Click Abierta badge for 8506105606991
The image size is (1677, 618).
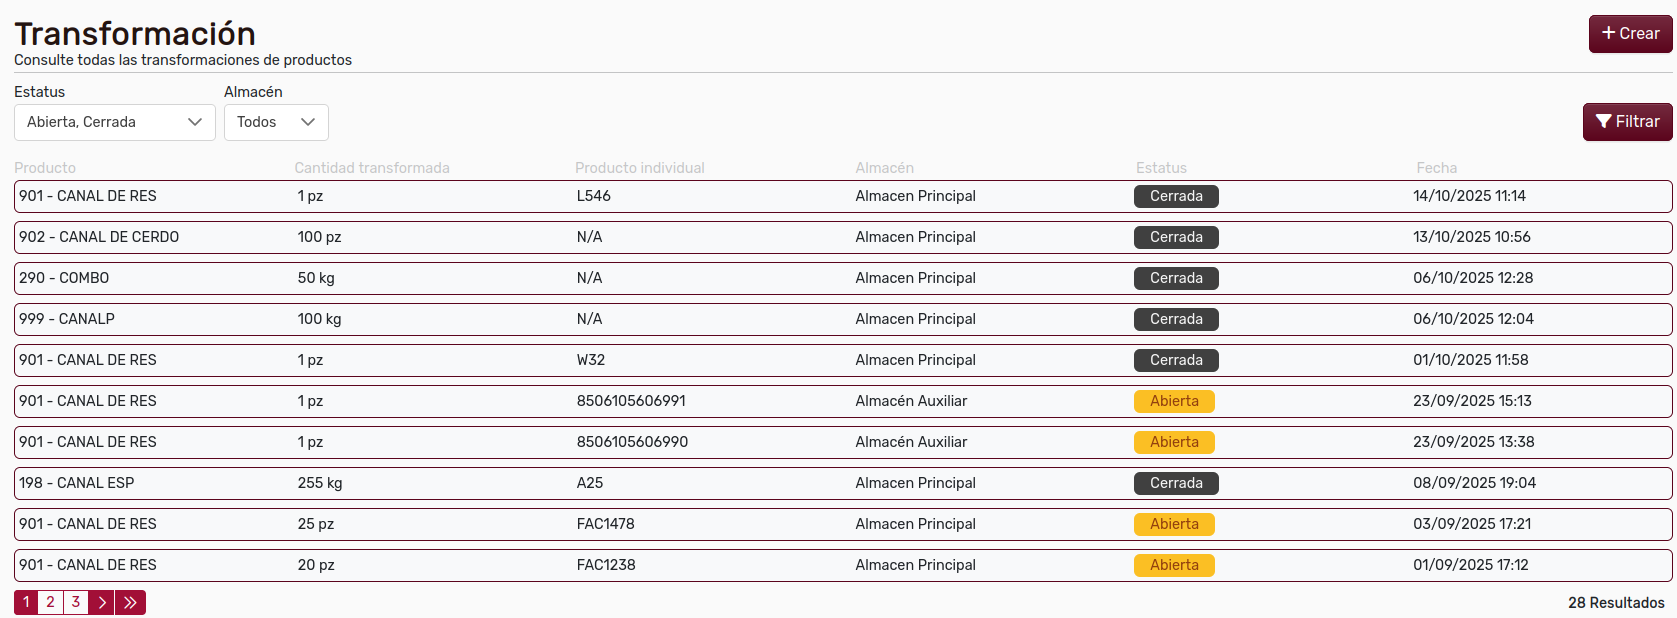coord(1173,401)
